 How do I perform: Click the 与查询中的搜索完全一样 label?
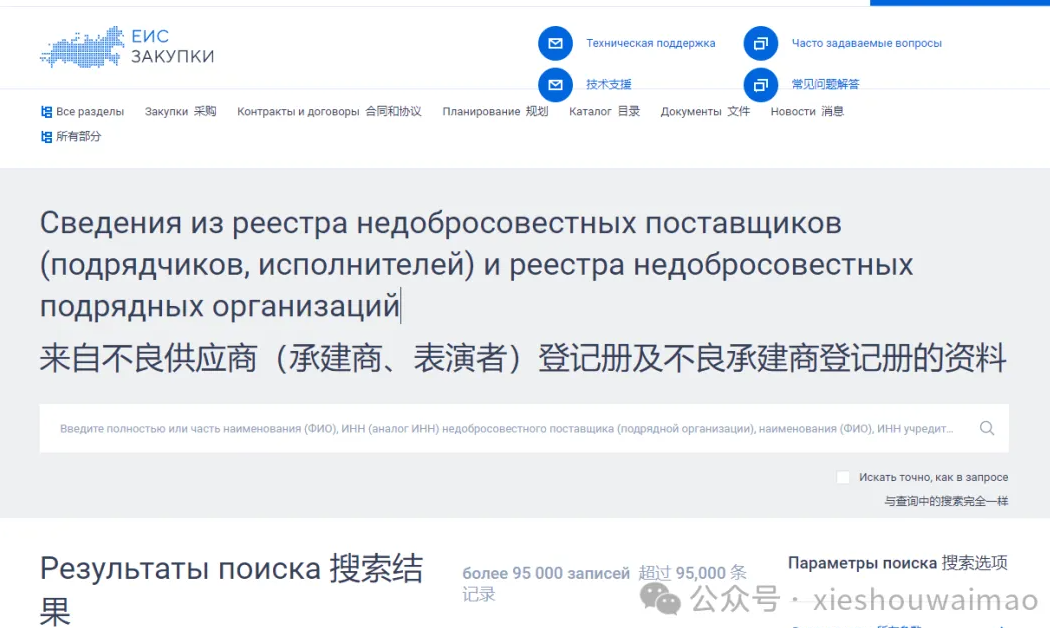tap(946, 501)
